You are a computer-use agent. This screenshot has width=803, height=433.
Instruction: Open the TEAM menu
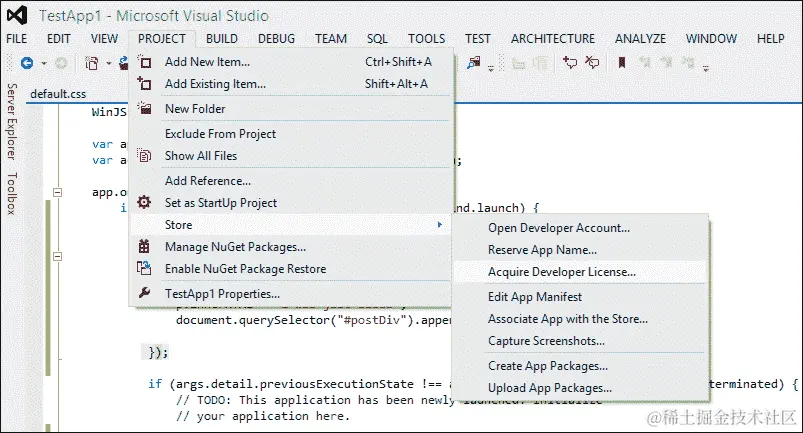coord(331,39)
